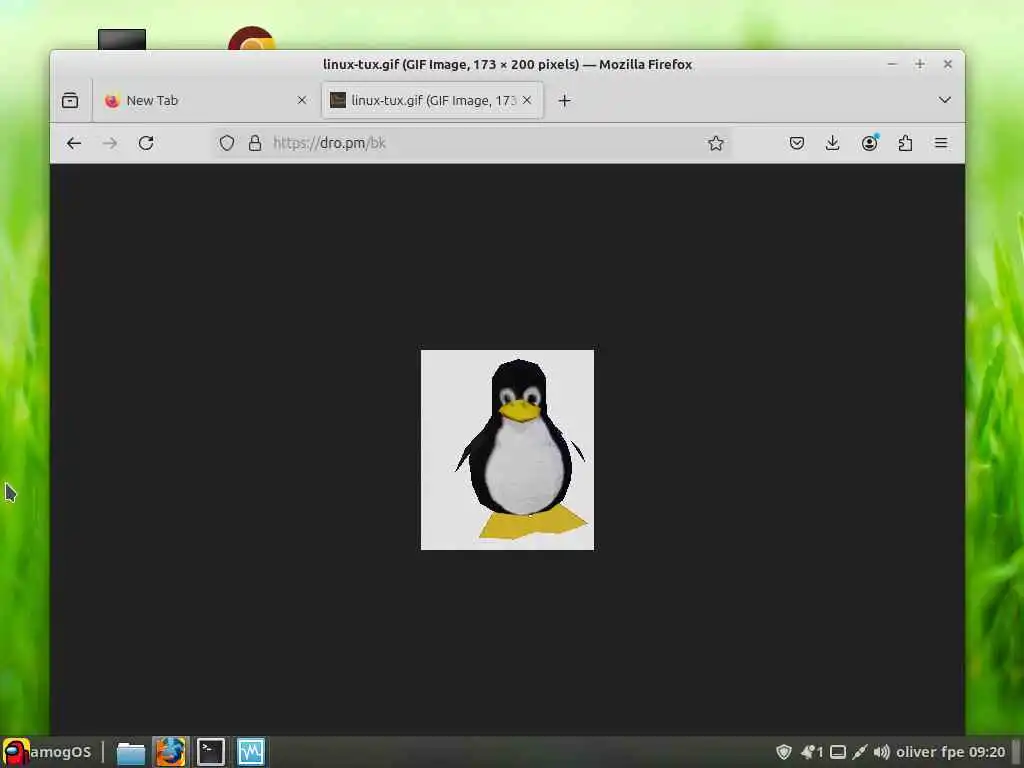Screen dimensions: 1024x768
Task: Open the extensions panel
Action: [x=905, y=143]
